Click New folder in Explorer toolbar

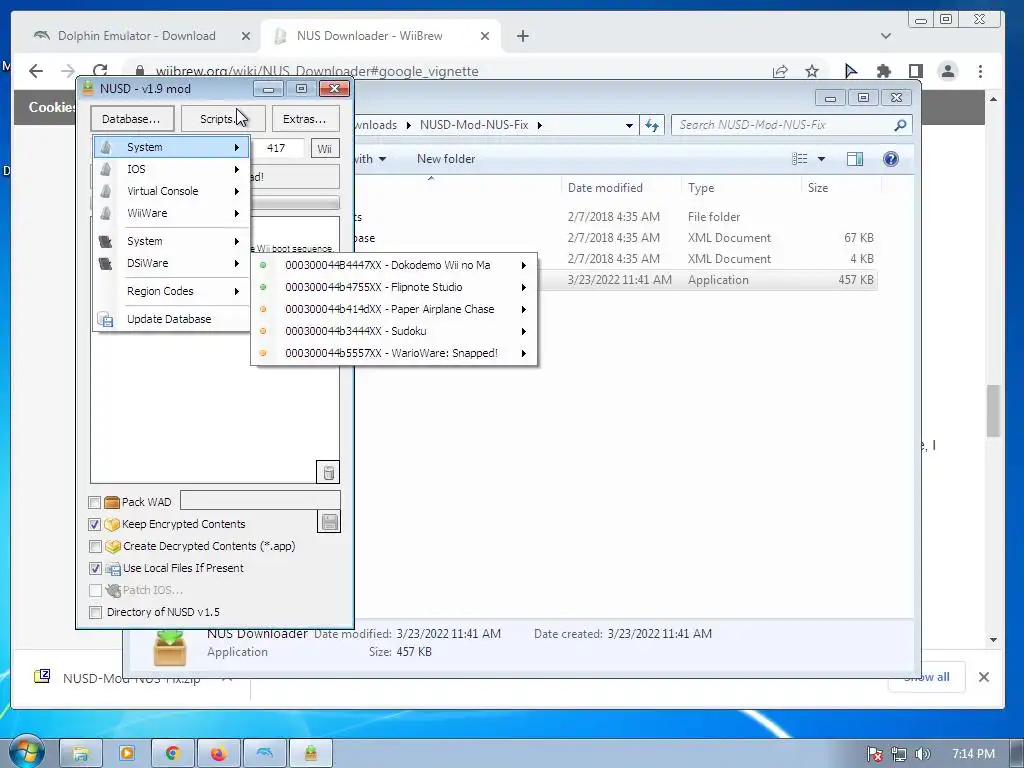pyautogui.click(x=446, y=159)
